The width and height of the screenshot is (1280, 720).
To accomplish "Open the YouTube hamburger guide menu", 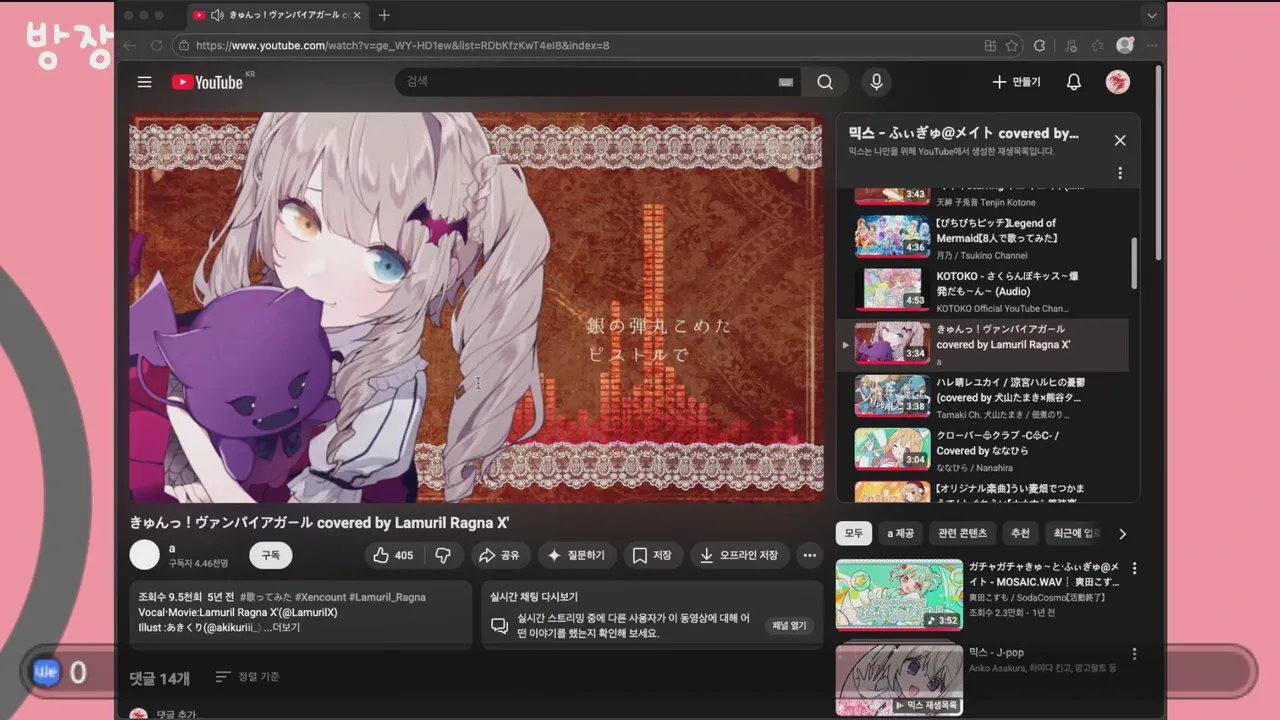I will point(145,82).
